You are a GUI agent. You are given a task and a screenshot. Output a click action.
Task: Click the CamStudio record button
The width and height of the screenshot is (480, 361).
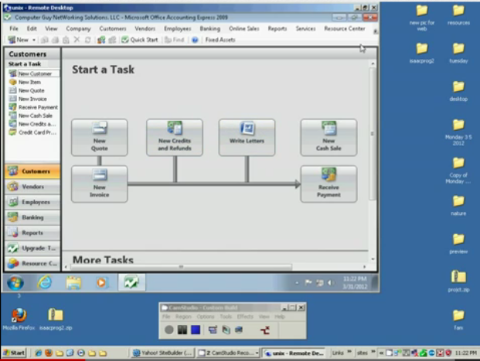click(x=169, y=330)
